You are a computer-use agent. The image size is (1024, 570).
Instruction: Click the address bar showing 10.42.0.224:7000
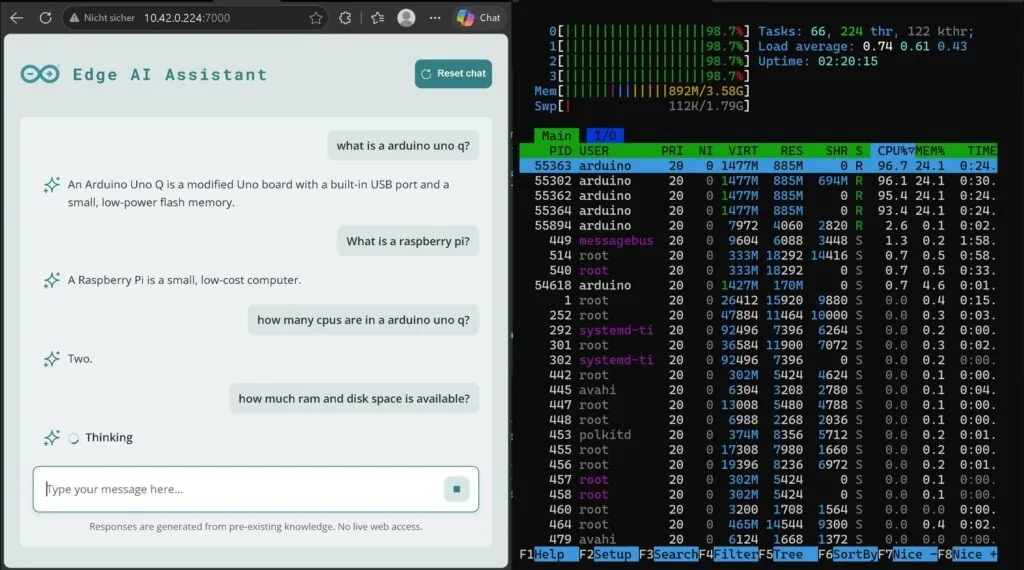pos(187,18)
